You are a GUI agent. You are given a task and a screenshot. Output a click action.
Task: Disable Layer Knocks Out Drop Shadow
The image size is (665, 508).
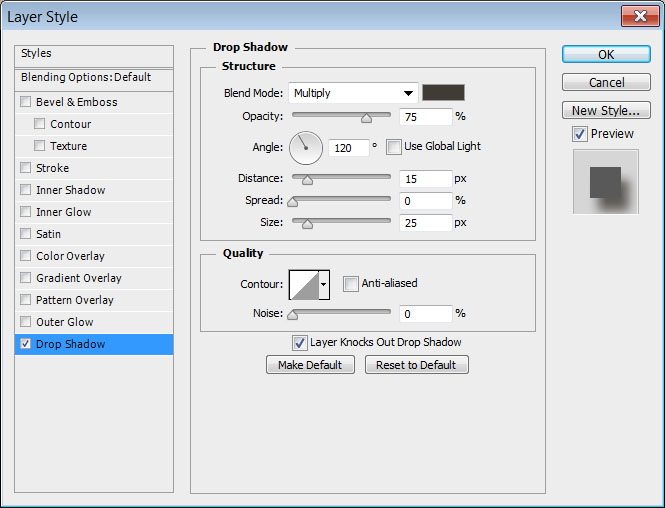click(x=299, y=342)
